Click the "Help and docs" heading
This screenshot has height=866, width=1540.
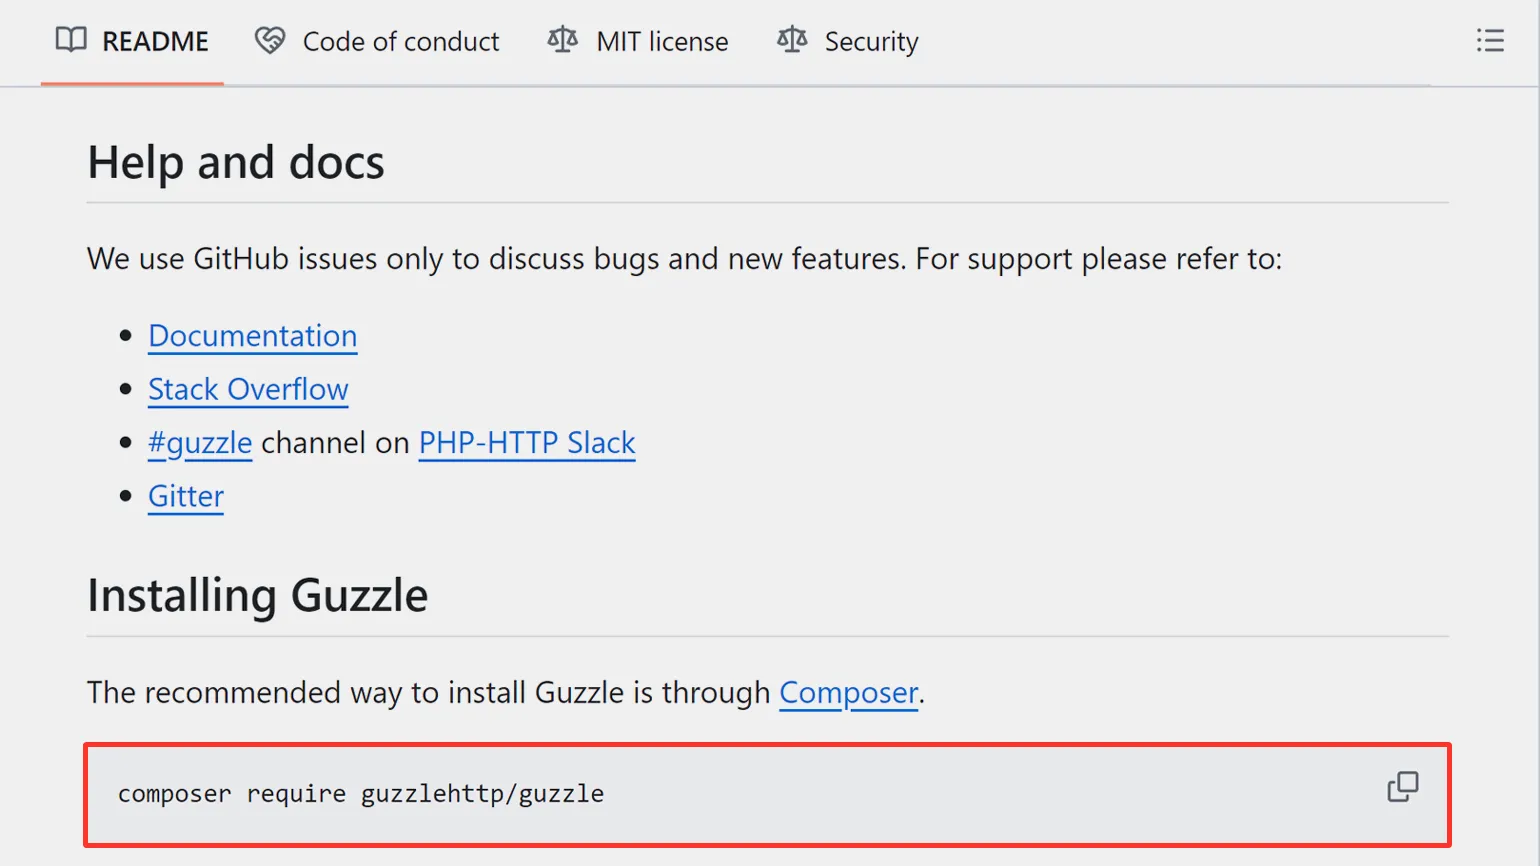click(236, 163)
